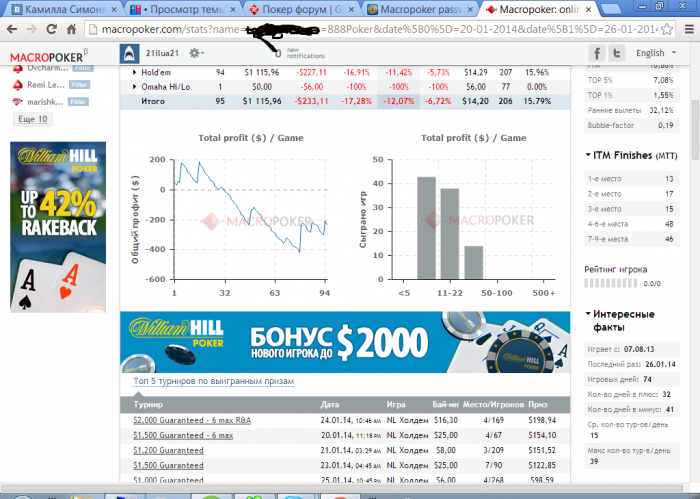Click the TOP 5% stat row
The width and height of the screenshot is (700, 499).
(x=631, y=80)
